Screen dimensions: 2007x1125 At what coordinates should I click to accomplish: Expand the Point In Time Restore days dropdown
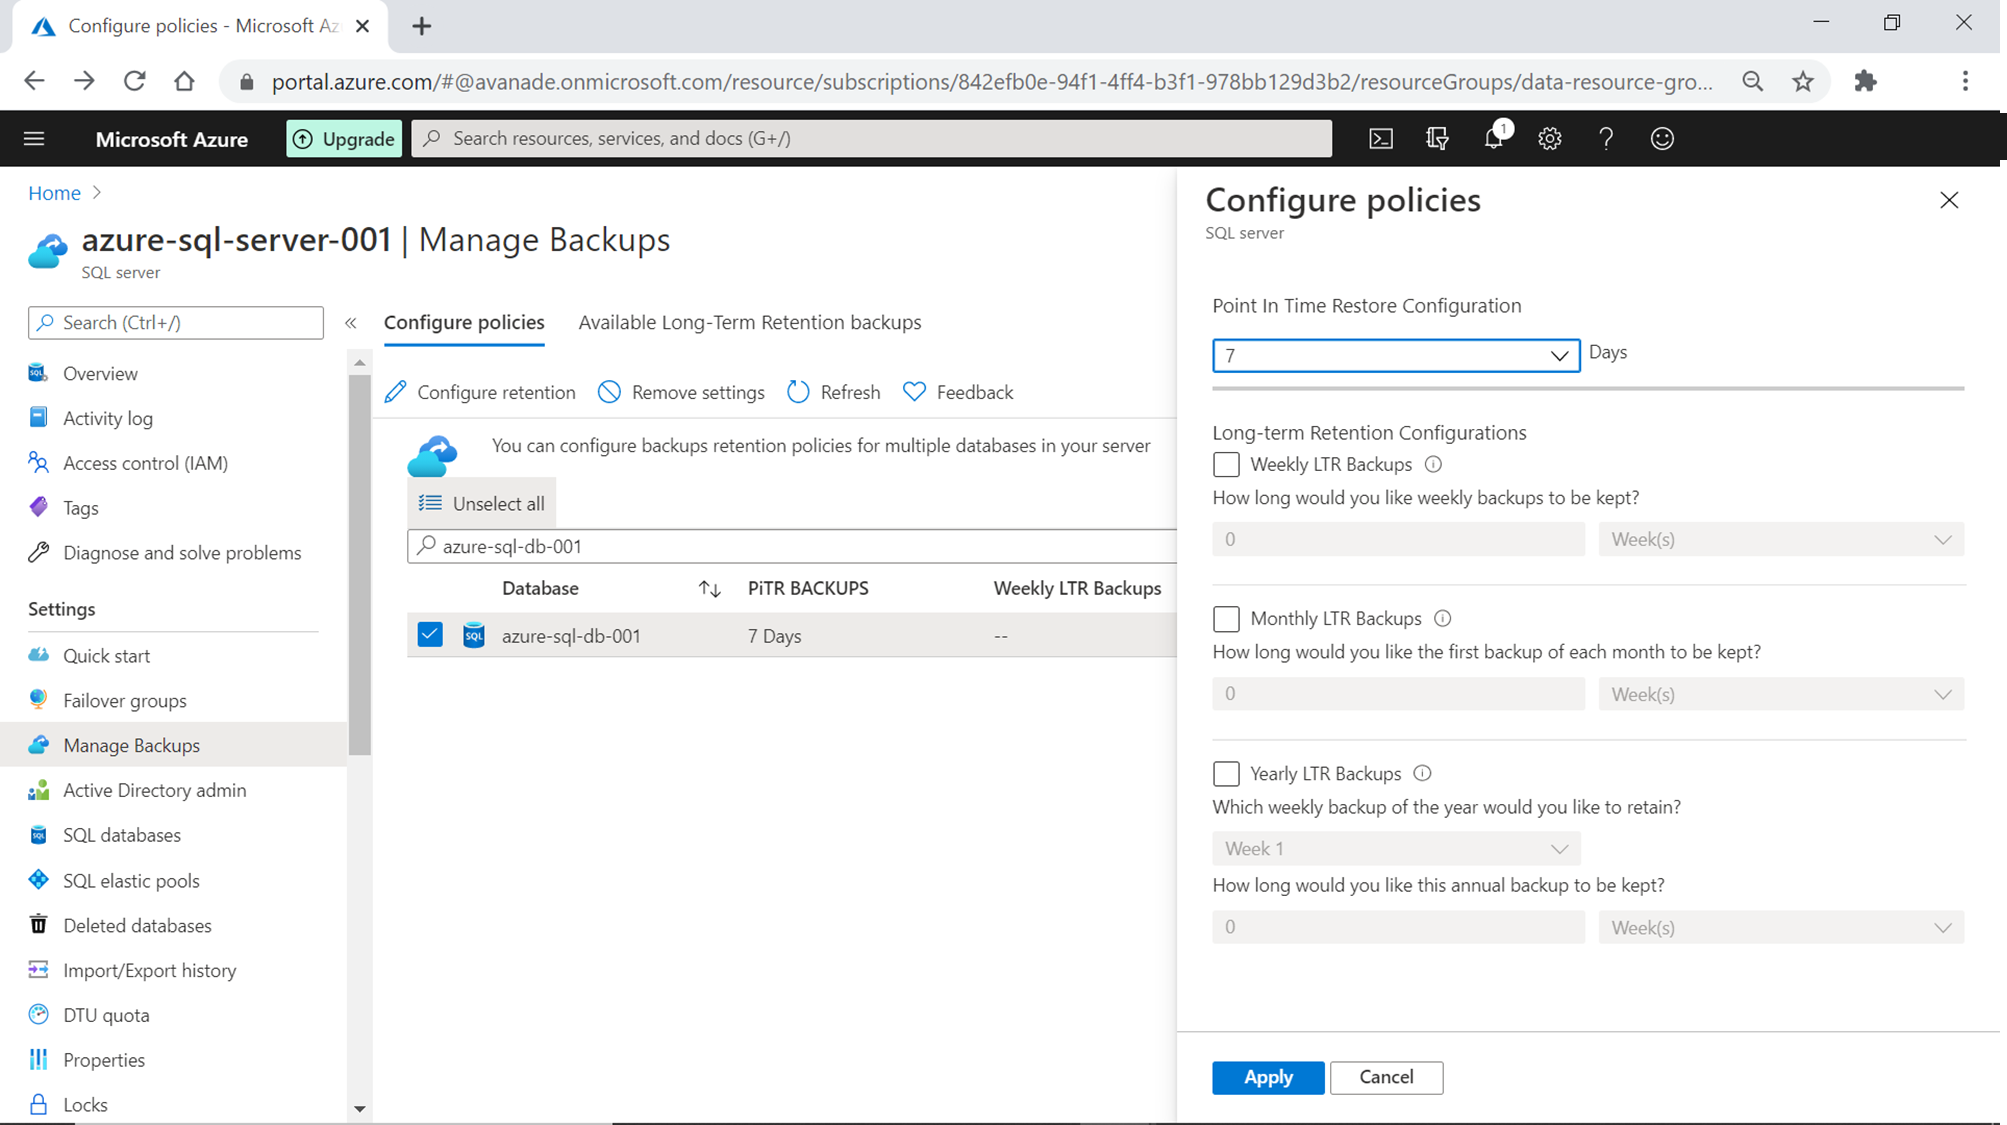(1558, 354)
